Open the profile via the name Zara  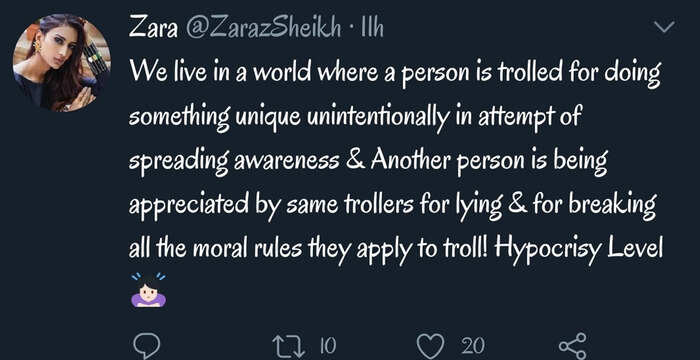[x=153, y=29]
